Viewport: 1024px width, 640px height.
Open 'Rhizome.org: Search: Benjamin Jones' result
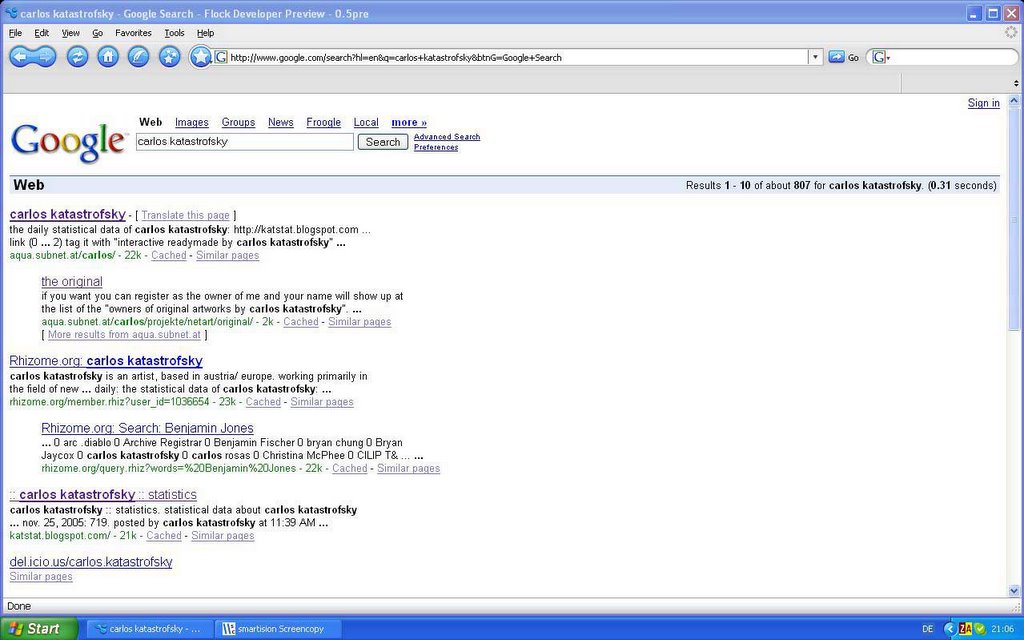point(148,428)
